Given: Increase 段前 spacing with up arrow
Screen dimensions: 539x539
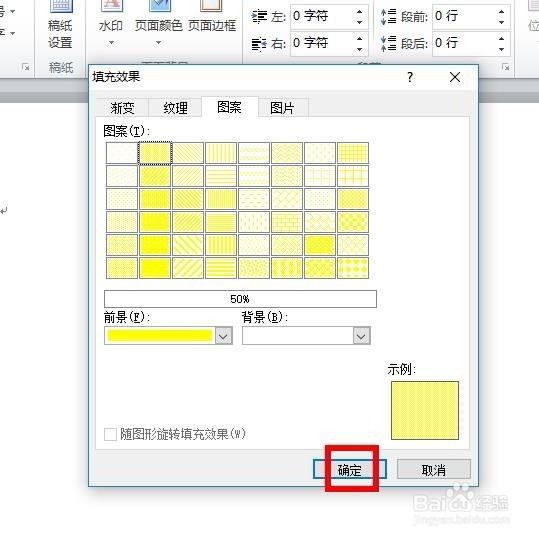Looking at the screenshot, I should [501, 11].
